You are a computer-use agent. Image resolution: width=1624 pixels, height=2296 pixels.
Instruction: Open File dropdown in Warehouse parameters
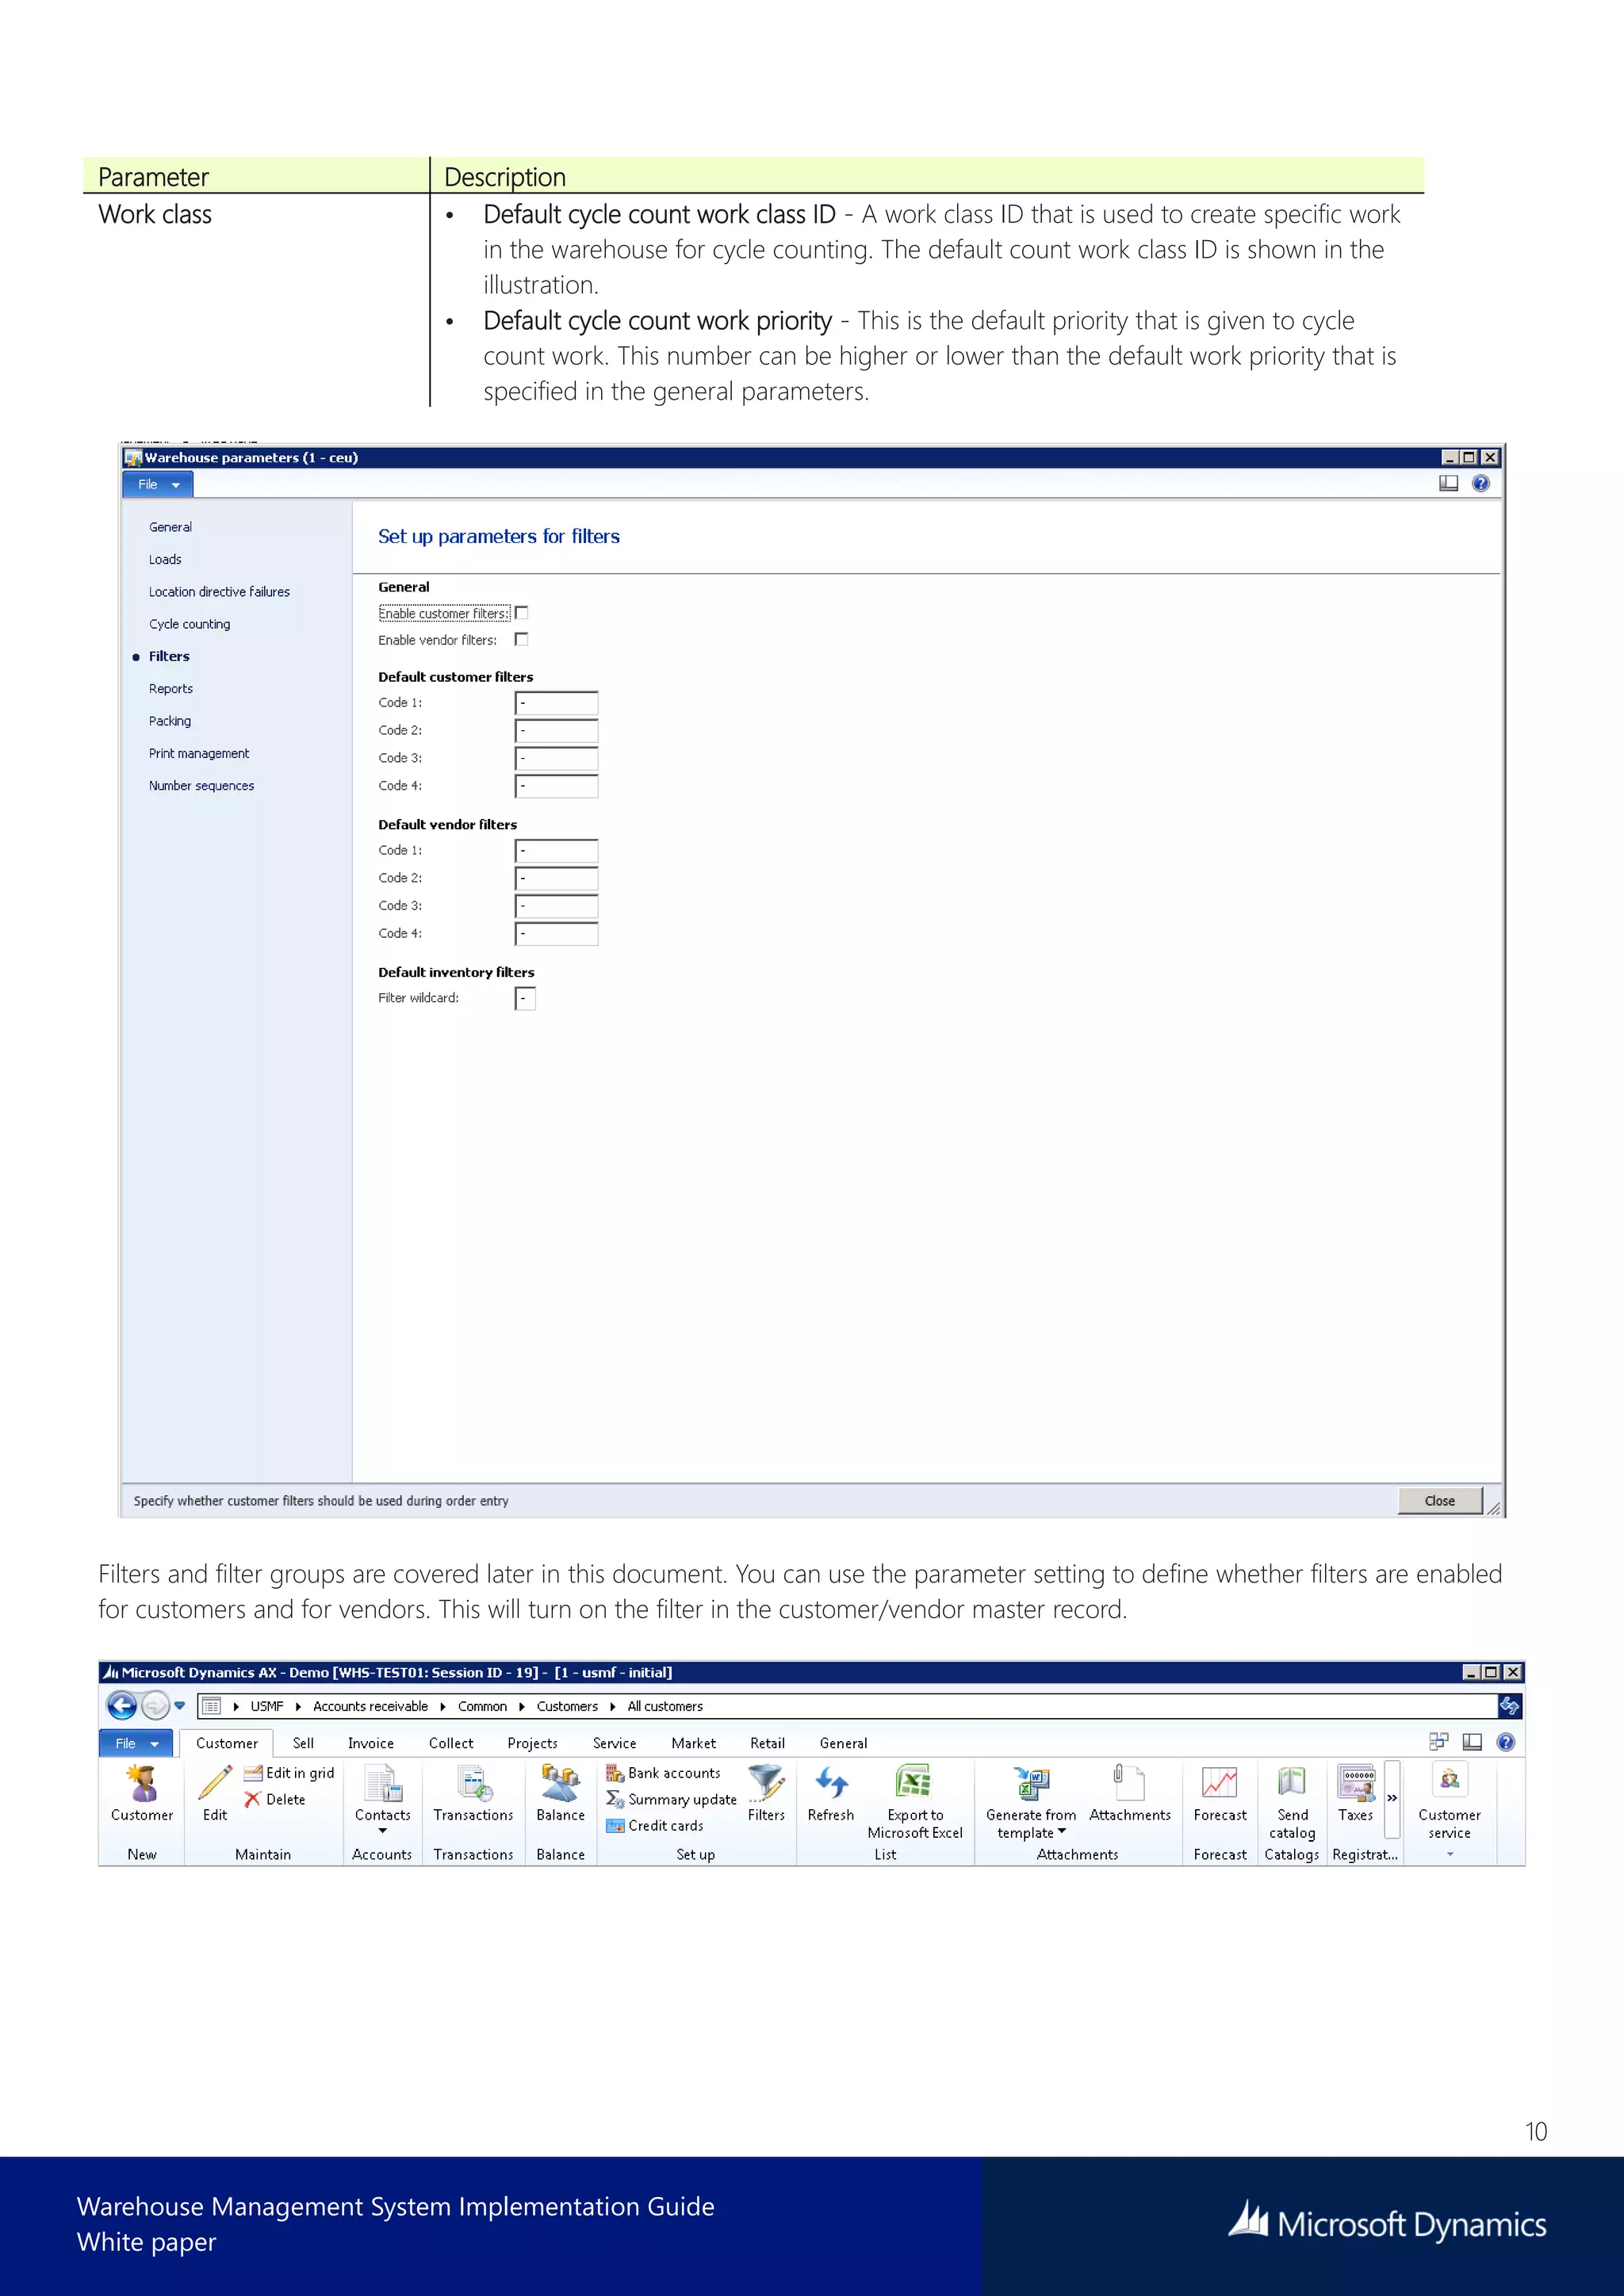click(158, 485)
